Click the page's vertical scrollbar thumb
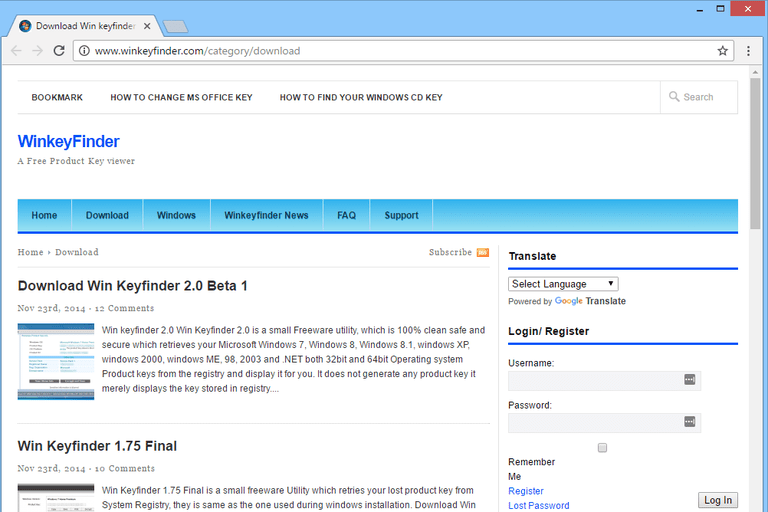 (755, 153)
